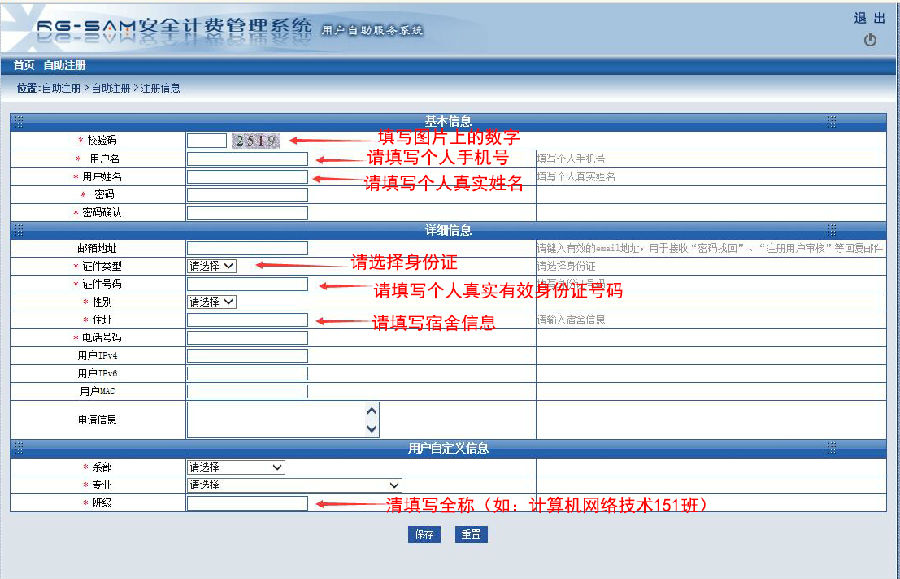Viewport: 900px width, 579px height.
Task: Click the scroll-up arrow in 申请信息 textarea
Action: click(372, 411)
